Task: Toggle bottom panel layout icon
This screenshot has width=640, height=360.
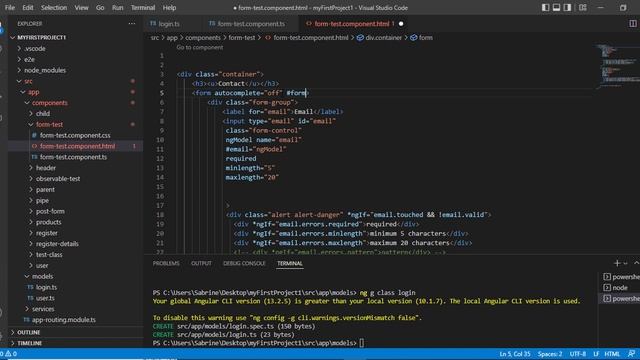Action: [x=556, y=7]
